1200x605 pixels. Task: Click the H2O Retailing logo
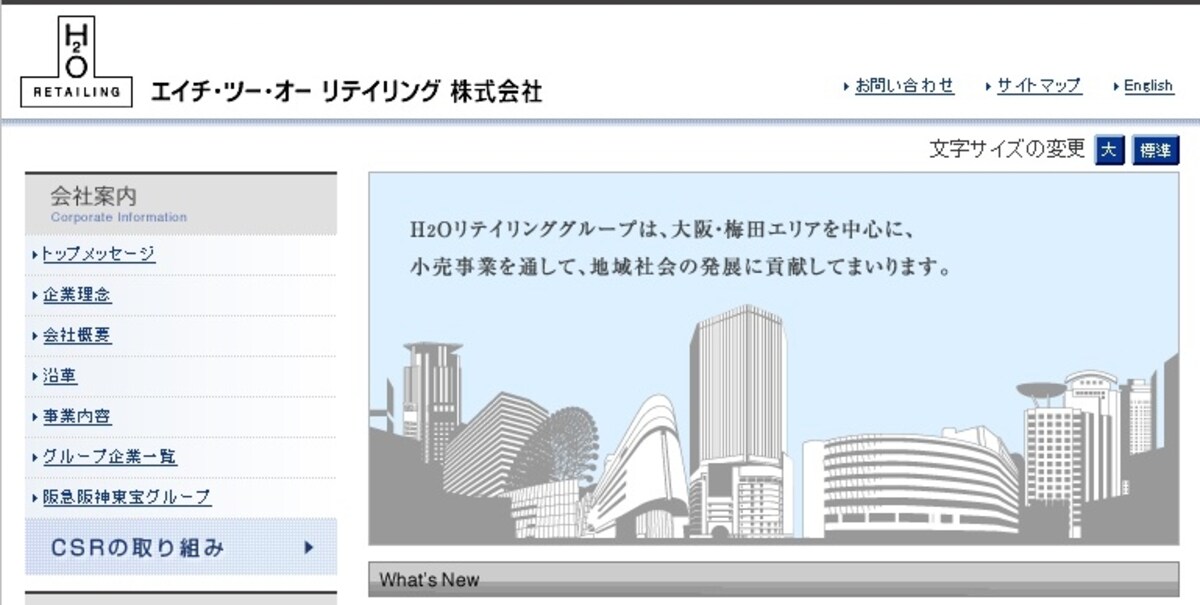point(76,61)
